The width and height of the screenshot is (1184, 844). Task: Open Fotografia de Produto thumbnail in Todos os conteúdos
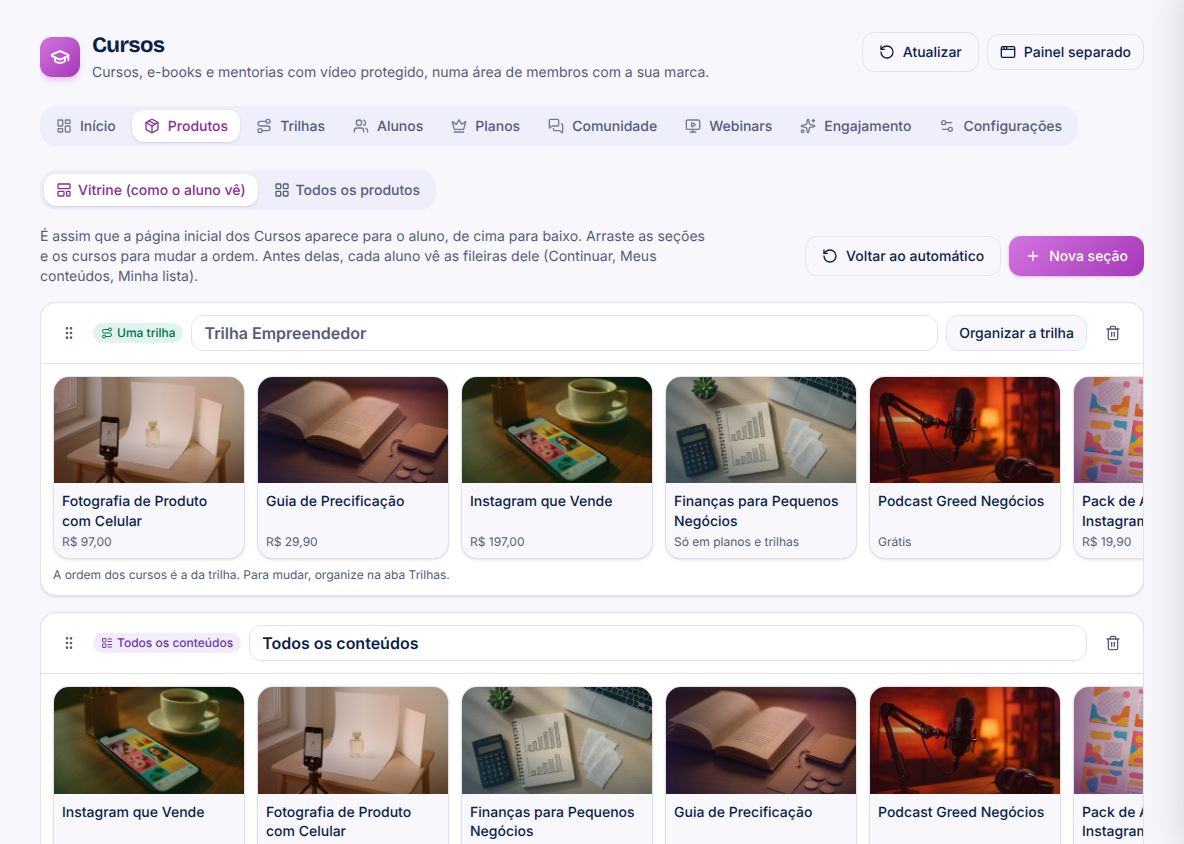[353, 741]
